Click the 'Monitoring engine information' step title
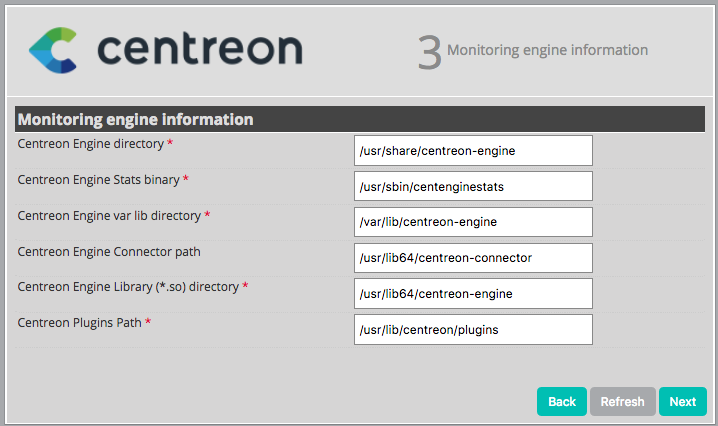This screenshot has width=718, height=426. [x=547, y=50]
